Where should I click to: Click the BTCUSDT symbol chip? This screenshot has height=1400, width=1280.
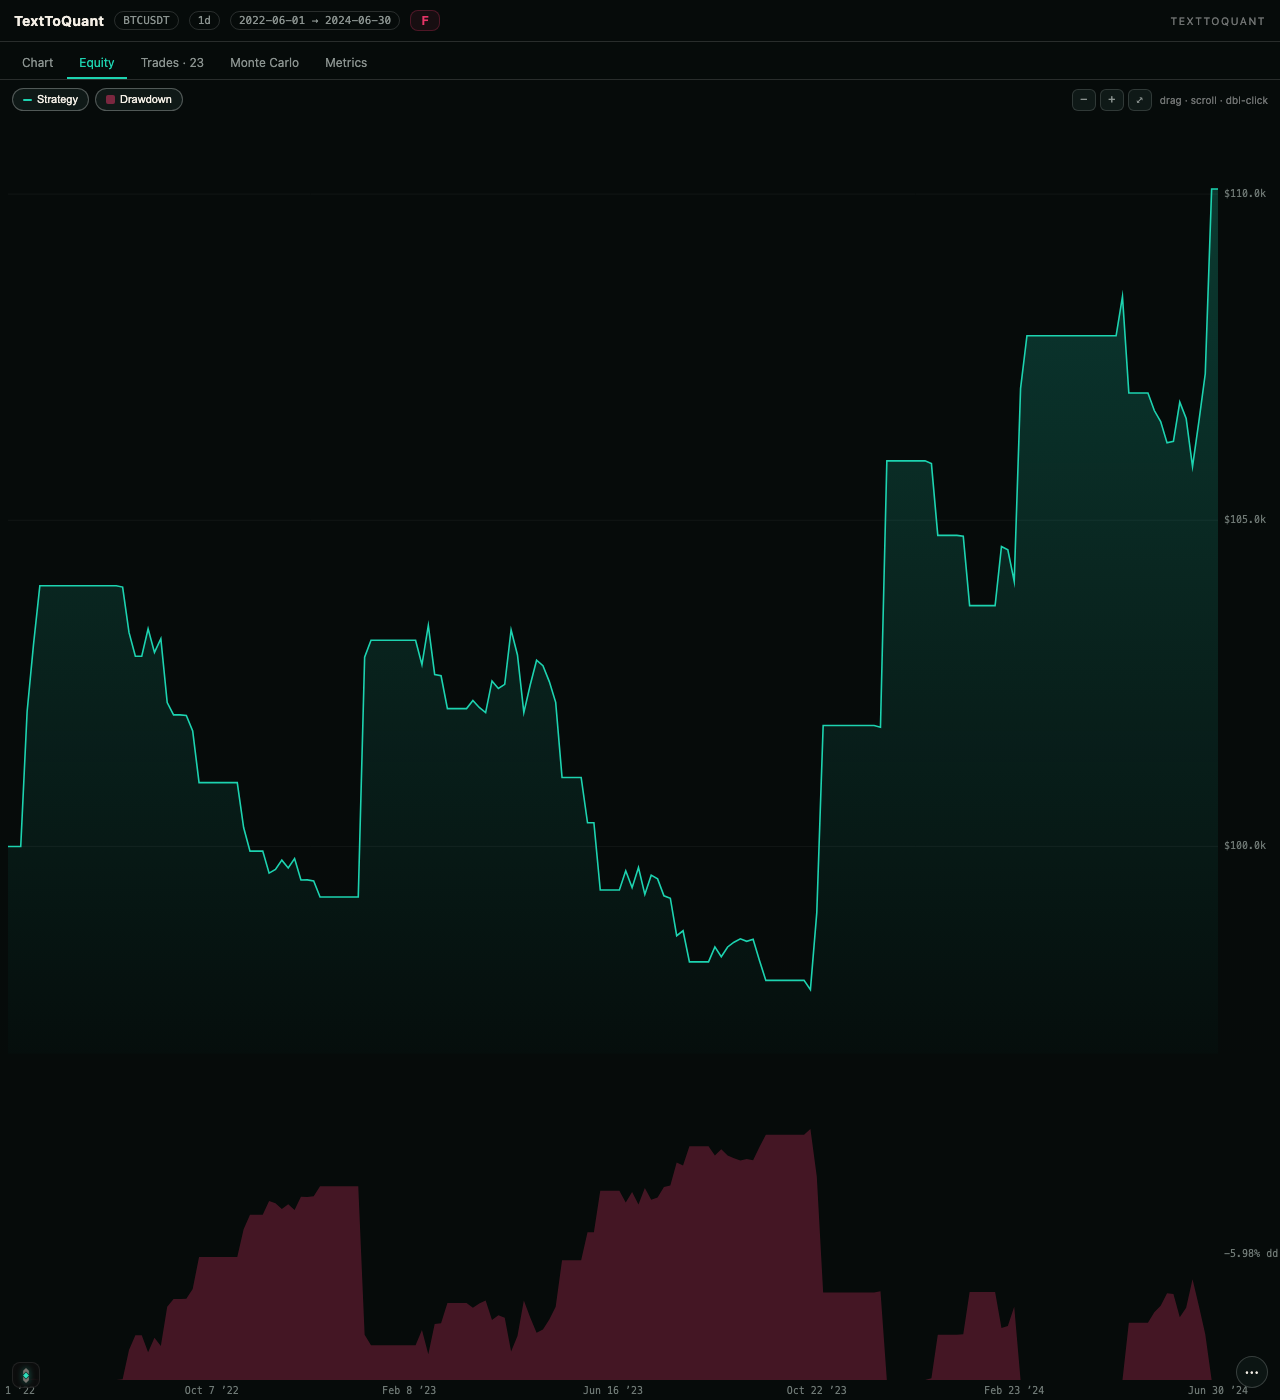(146, 21)
